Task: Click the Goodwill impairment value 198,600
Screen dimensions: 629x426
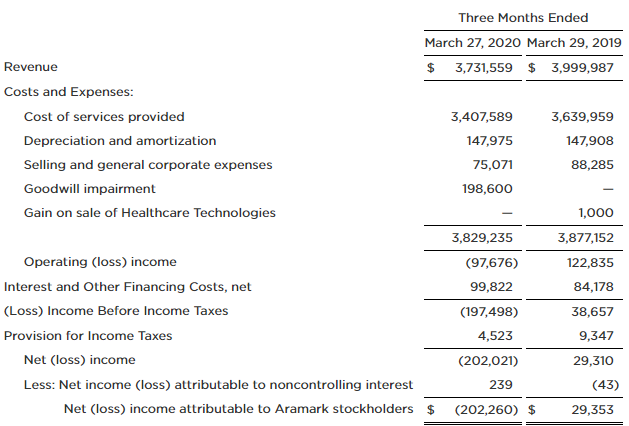Action: tap(489, 189)
